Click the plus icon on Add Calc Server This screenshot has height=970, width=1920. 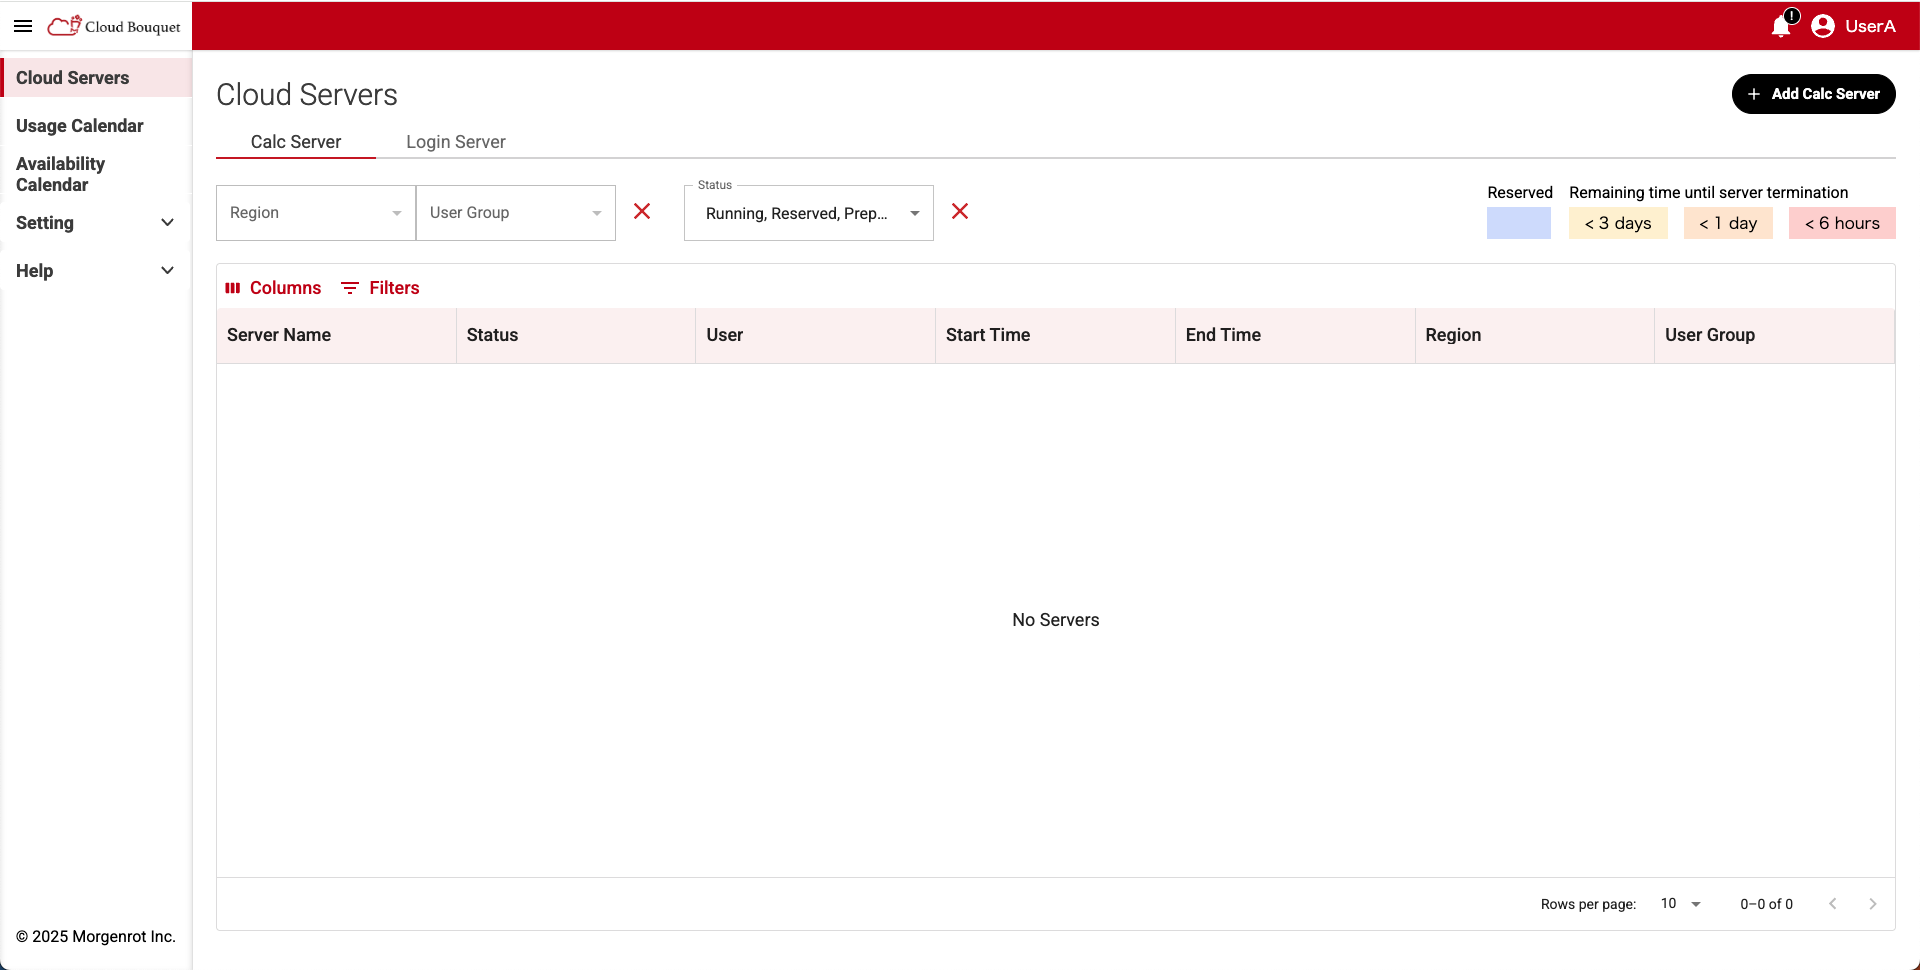pos(1756,94)
